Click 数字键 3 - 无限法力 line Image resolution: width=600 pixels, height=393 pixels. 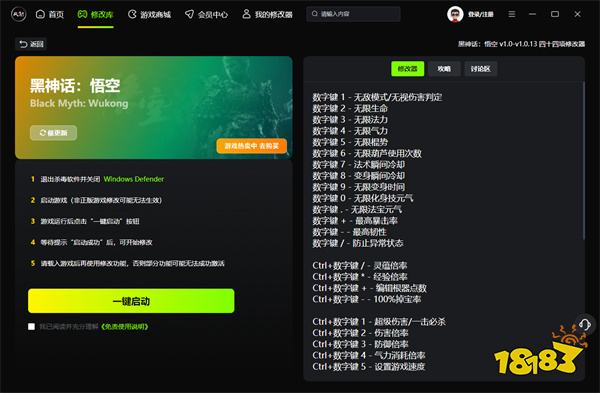[x=350, y=119]
